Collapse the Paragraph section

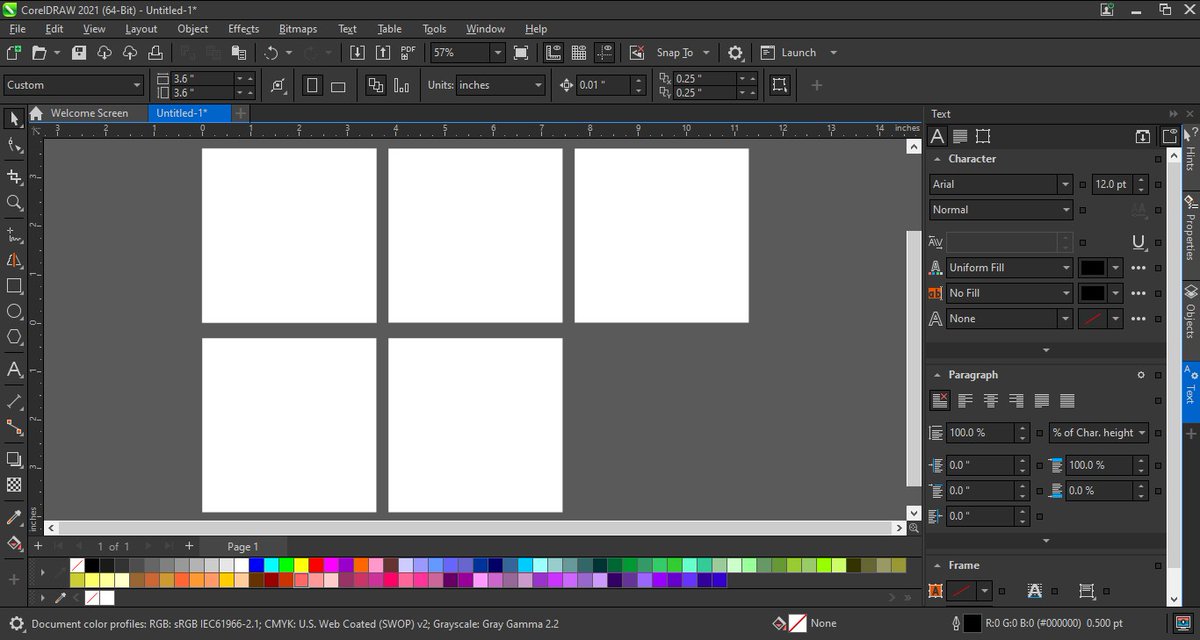[938, 375]
